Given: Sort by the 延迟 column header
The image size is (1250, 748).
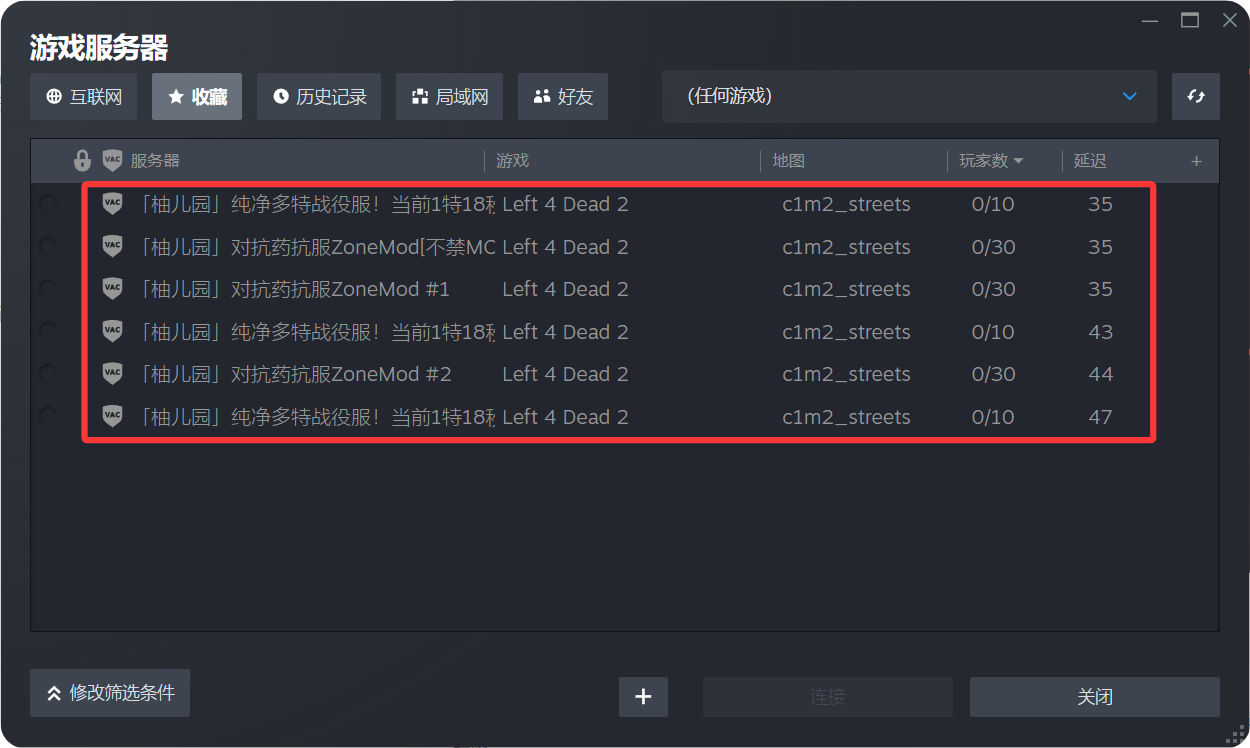Looking at the screenshot, I should [1090, 161].
